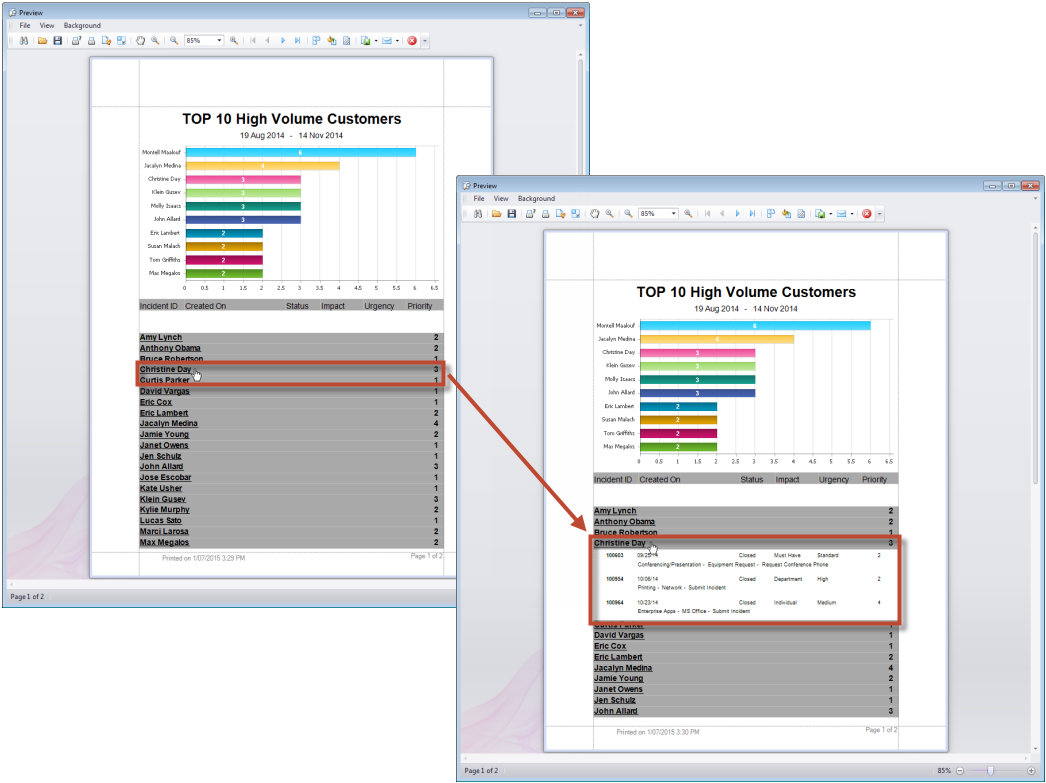Click Save disk icon in back Preview window
The image size is (1046, 783).
(58, 41)
